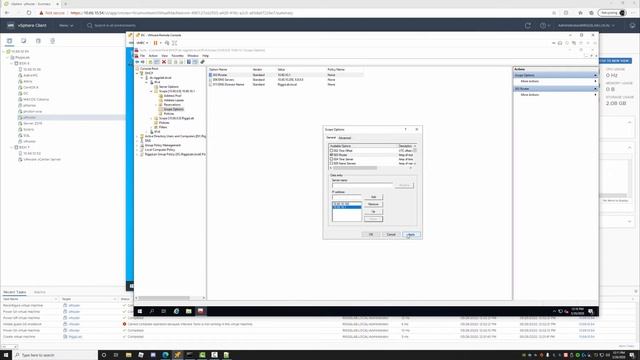Click the Server name input field
640x360 pixels.
point(362,185)
